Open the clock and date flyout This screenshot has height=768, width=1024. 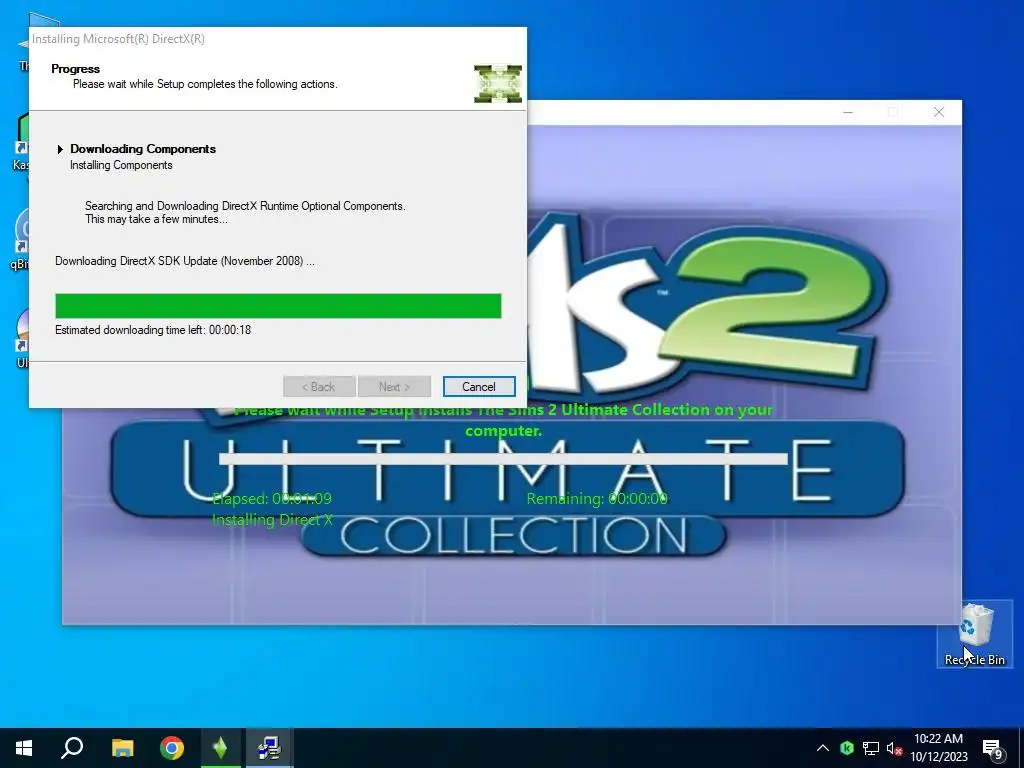[938, 748]
